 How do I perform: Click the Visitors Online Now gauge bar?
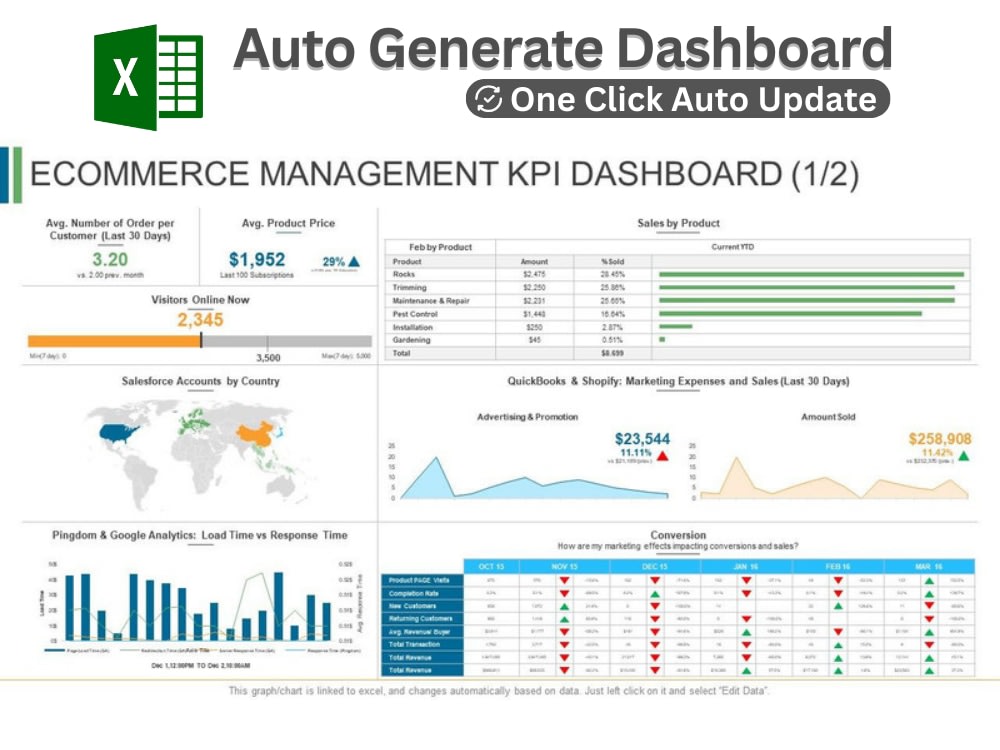(115, 339)
